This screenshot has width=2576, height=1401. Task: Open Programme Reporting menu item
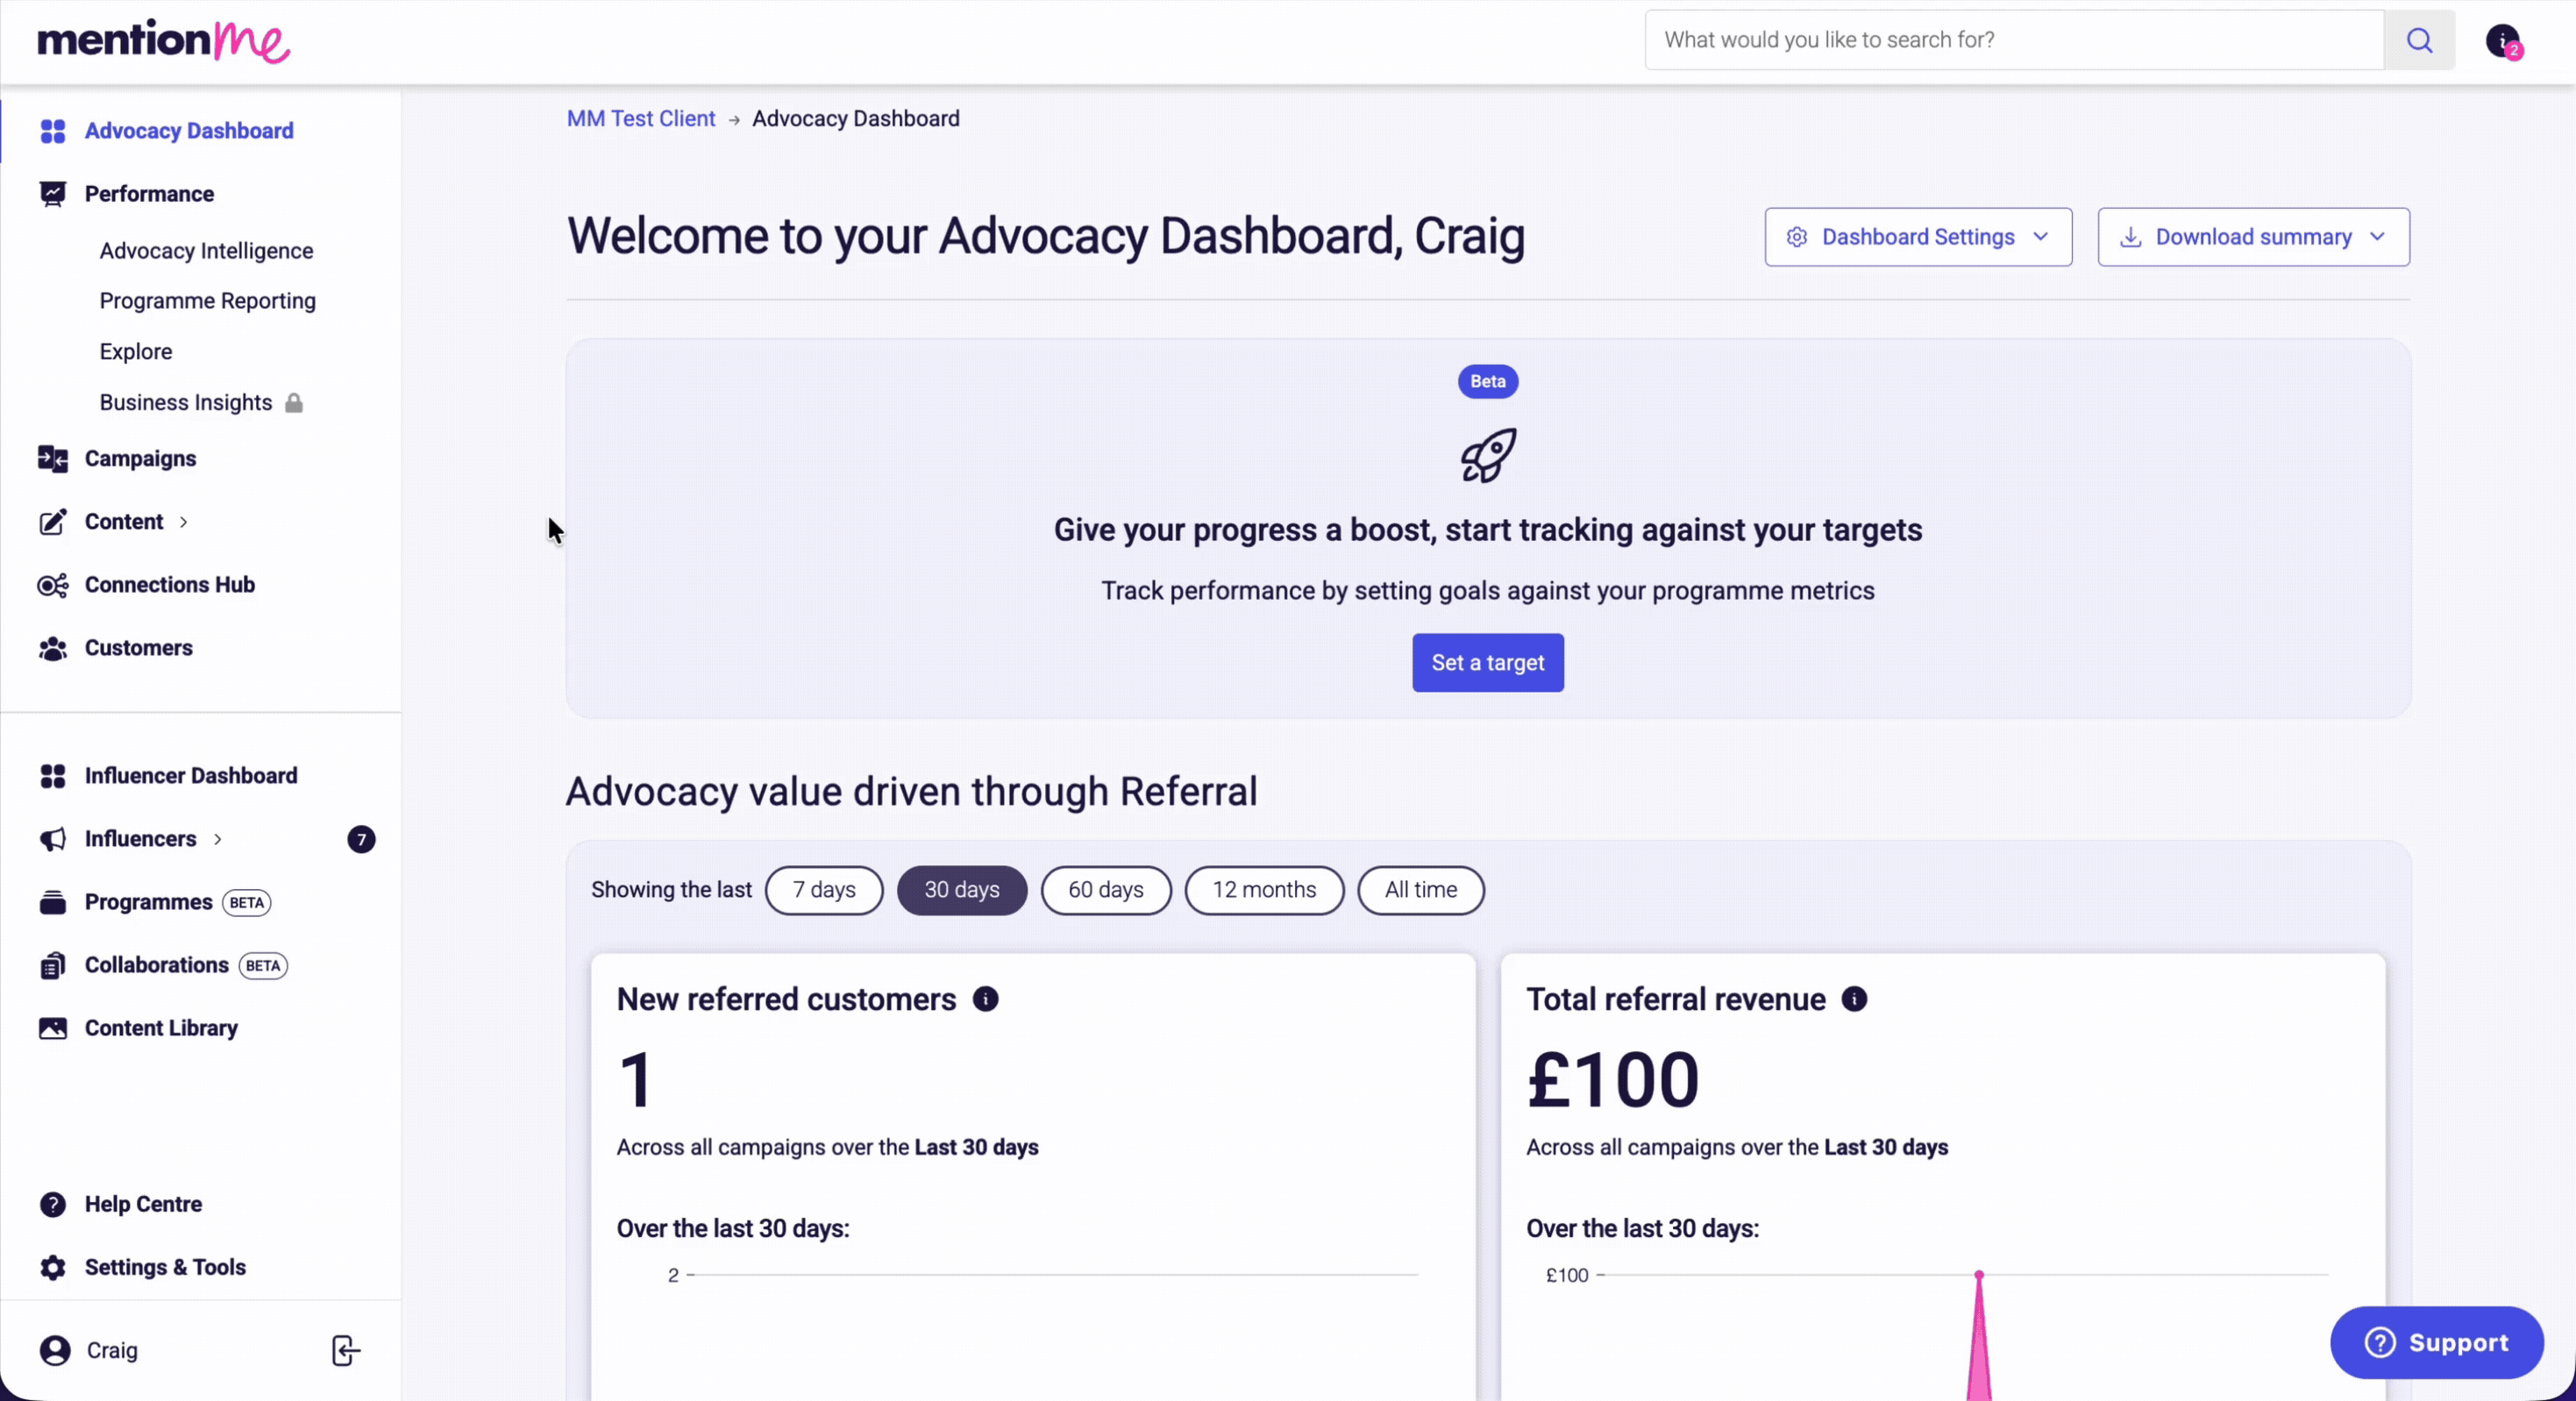pos(207,301)
